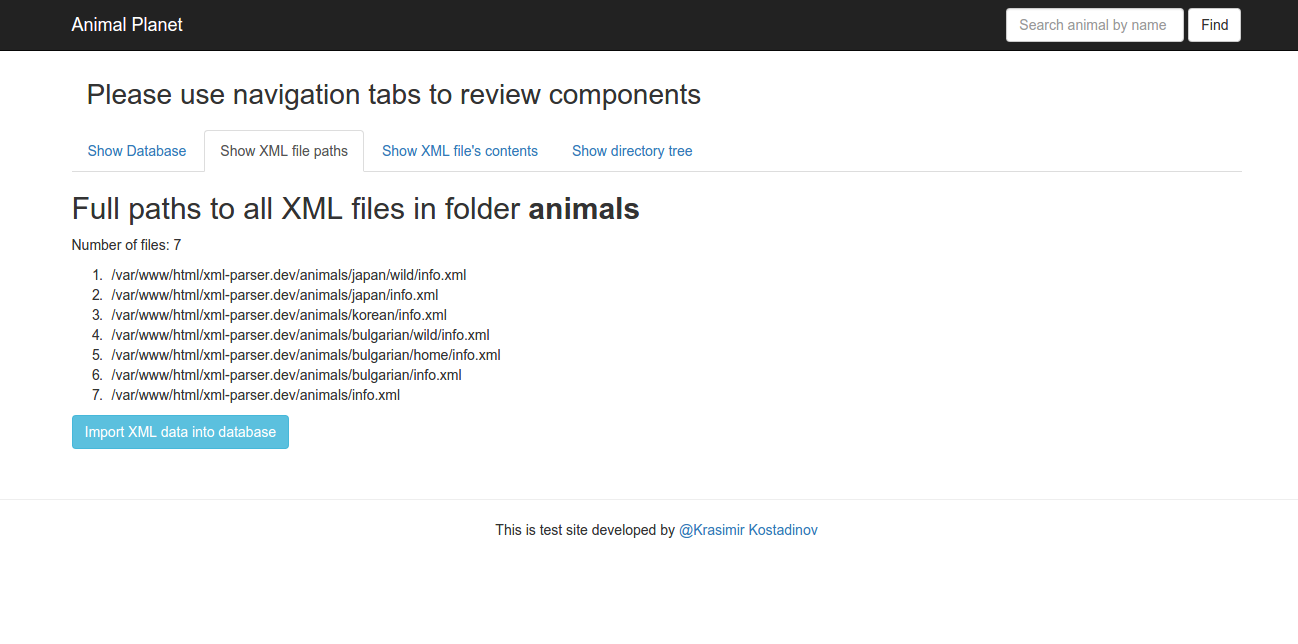Switch to the Show Database tab
Viewport: 1298px width, 644px height.
(x=137, y=151)
